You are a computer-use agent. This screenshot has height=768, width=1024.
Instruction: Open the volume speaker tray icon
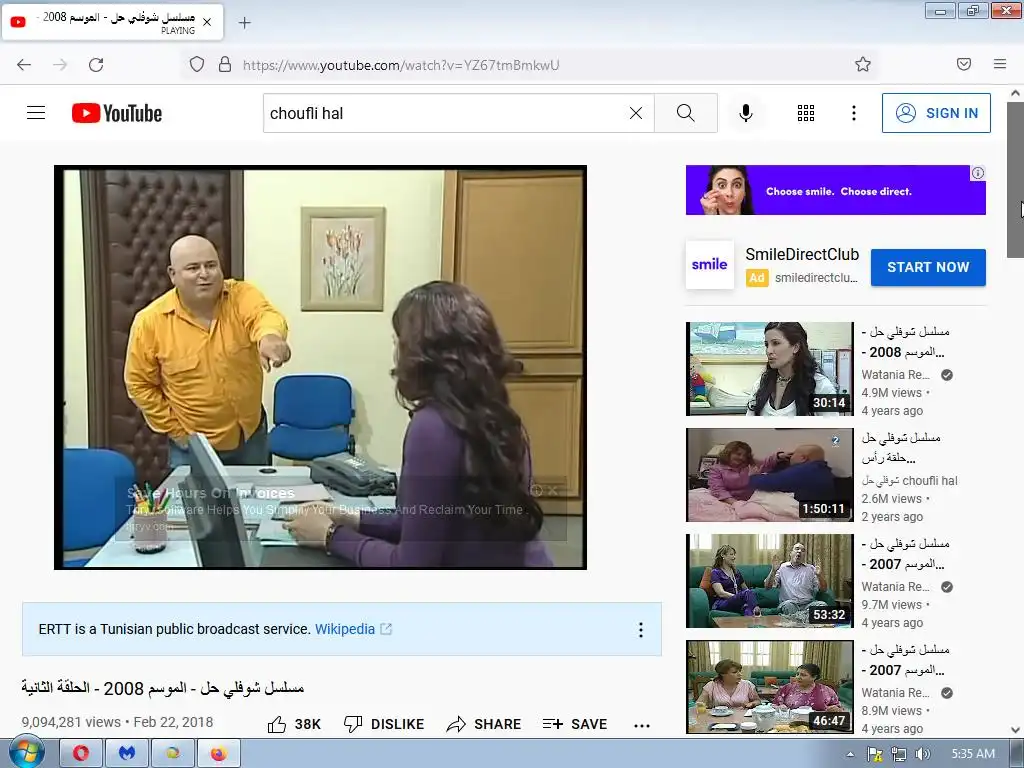click(922, 754)
